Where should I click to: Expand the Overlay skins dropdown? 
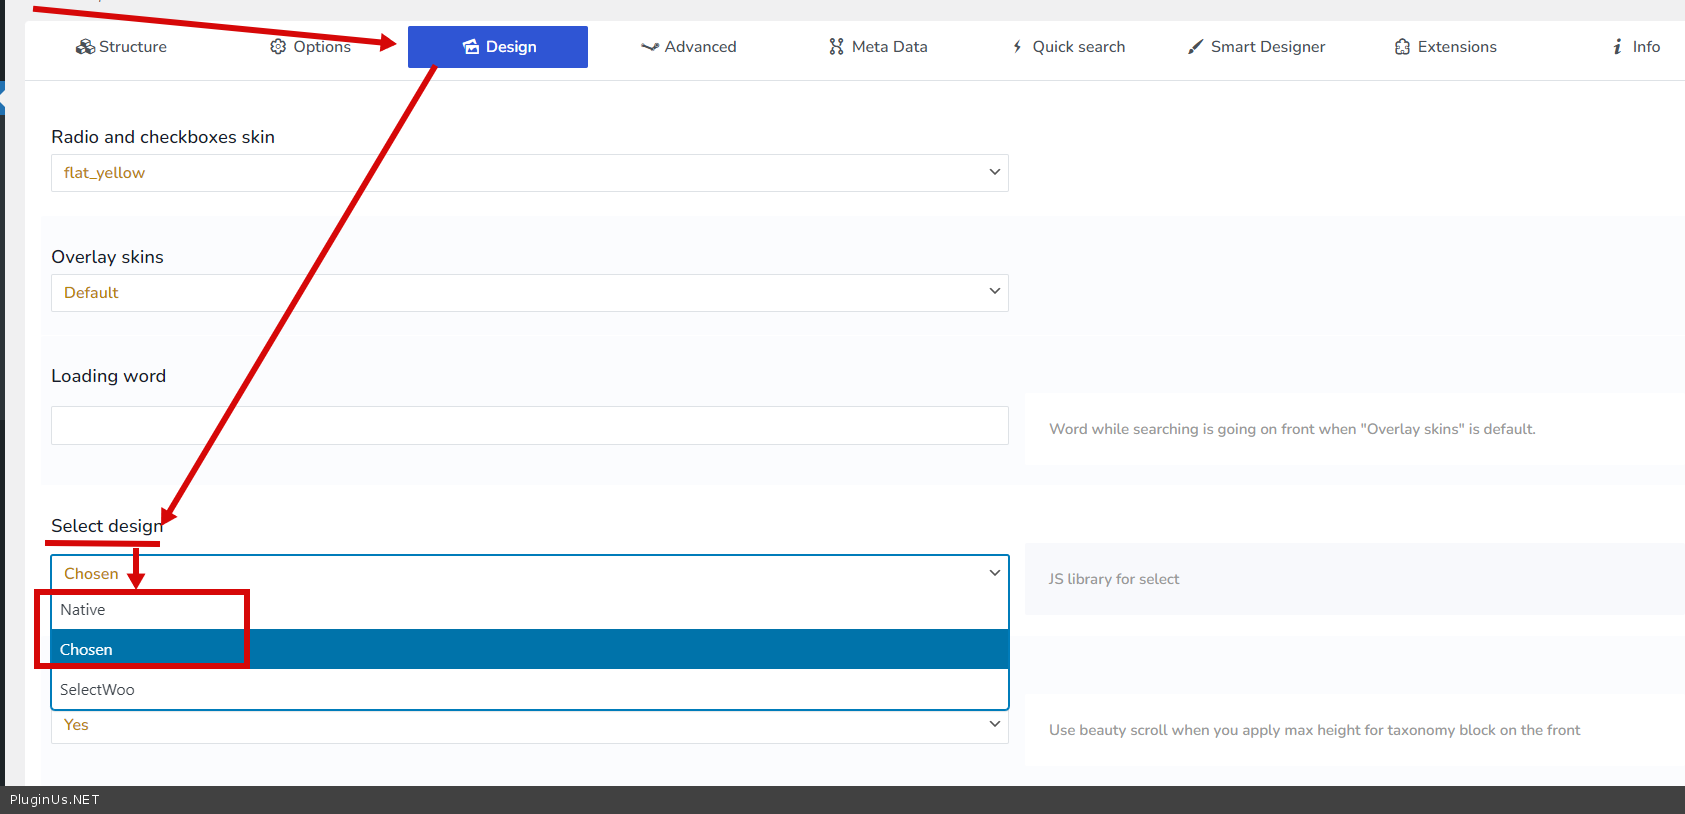point(529,293)
